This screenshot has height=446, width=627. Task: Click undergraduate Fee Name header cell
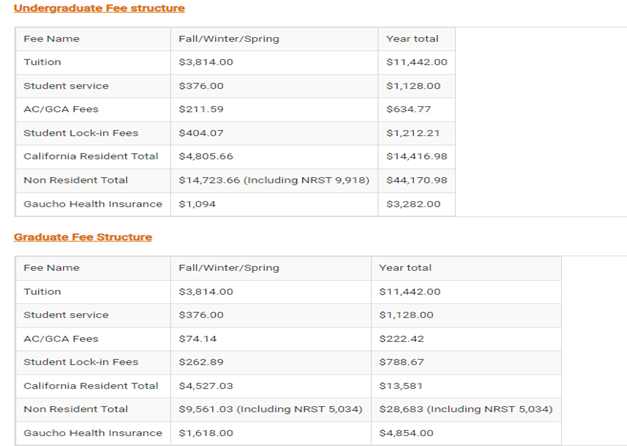(93, 39)
